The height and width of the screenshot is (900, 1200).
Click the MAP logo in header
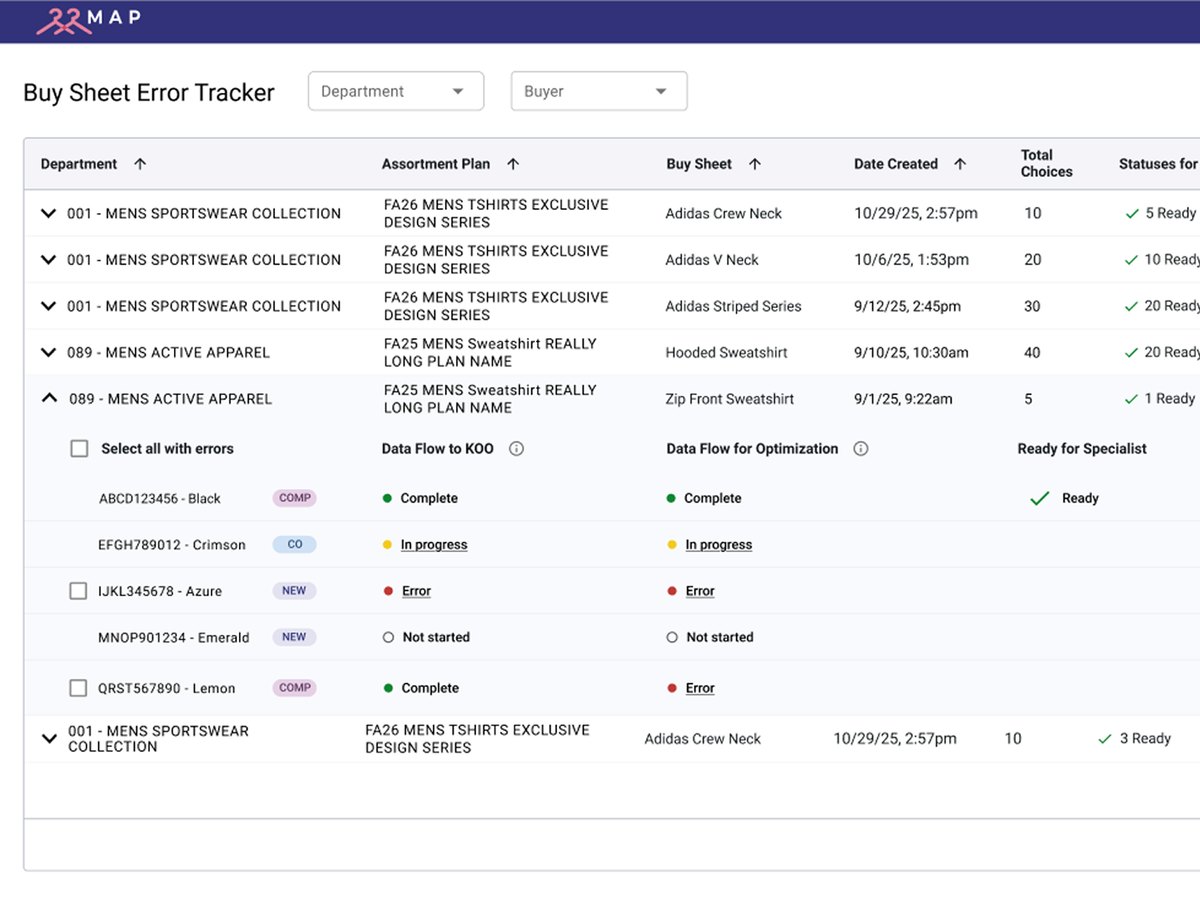tap(88, 20)
